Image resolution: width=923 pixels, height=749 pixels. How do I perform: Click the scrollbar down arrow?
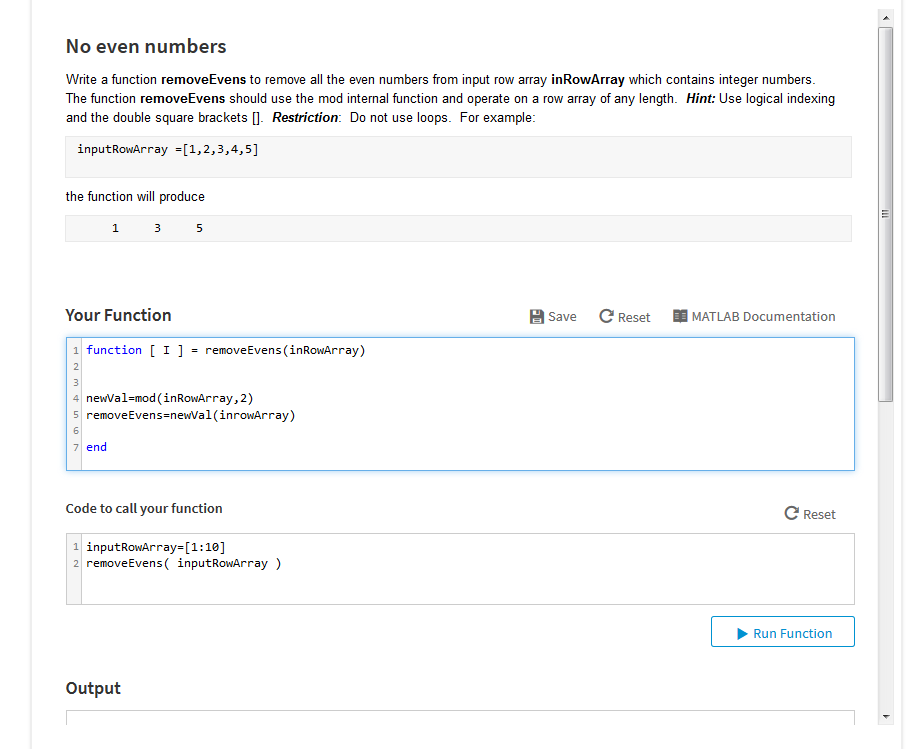(885, 716)
